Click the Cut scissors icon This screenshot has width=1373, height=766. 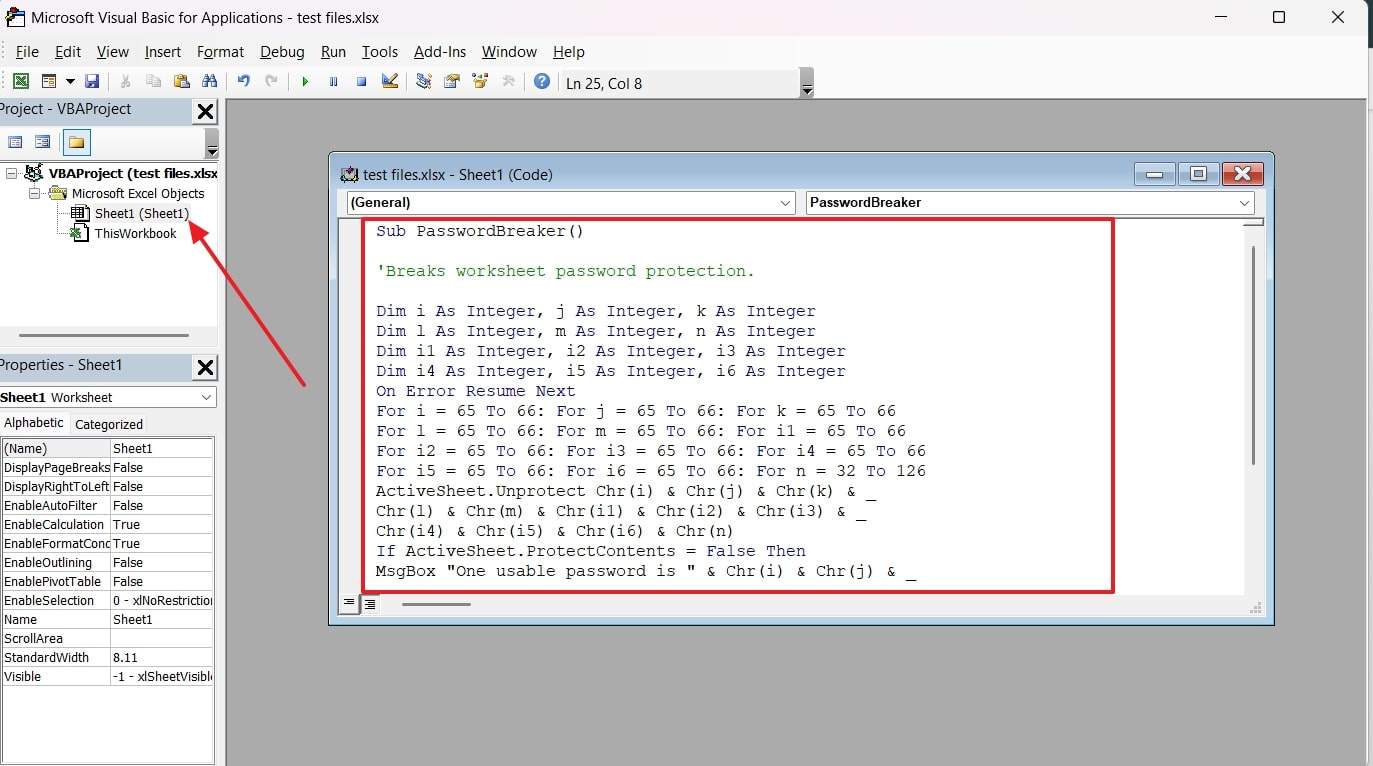pos(125,82)
